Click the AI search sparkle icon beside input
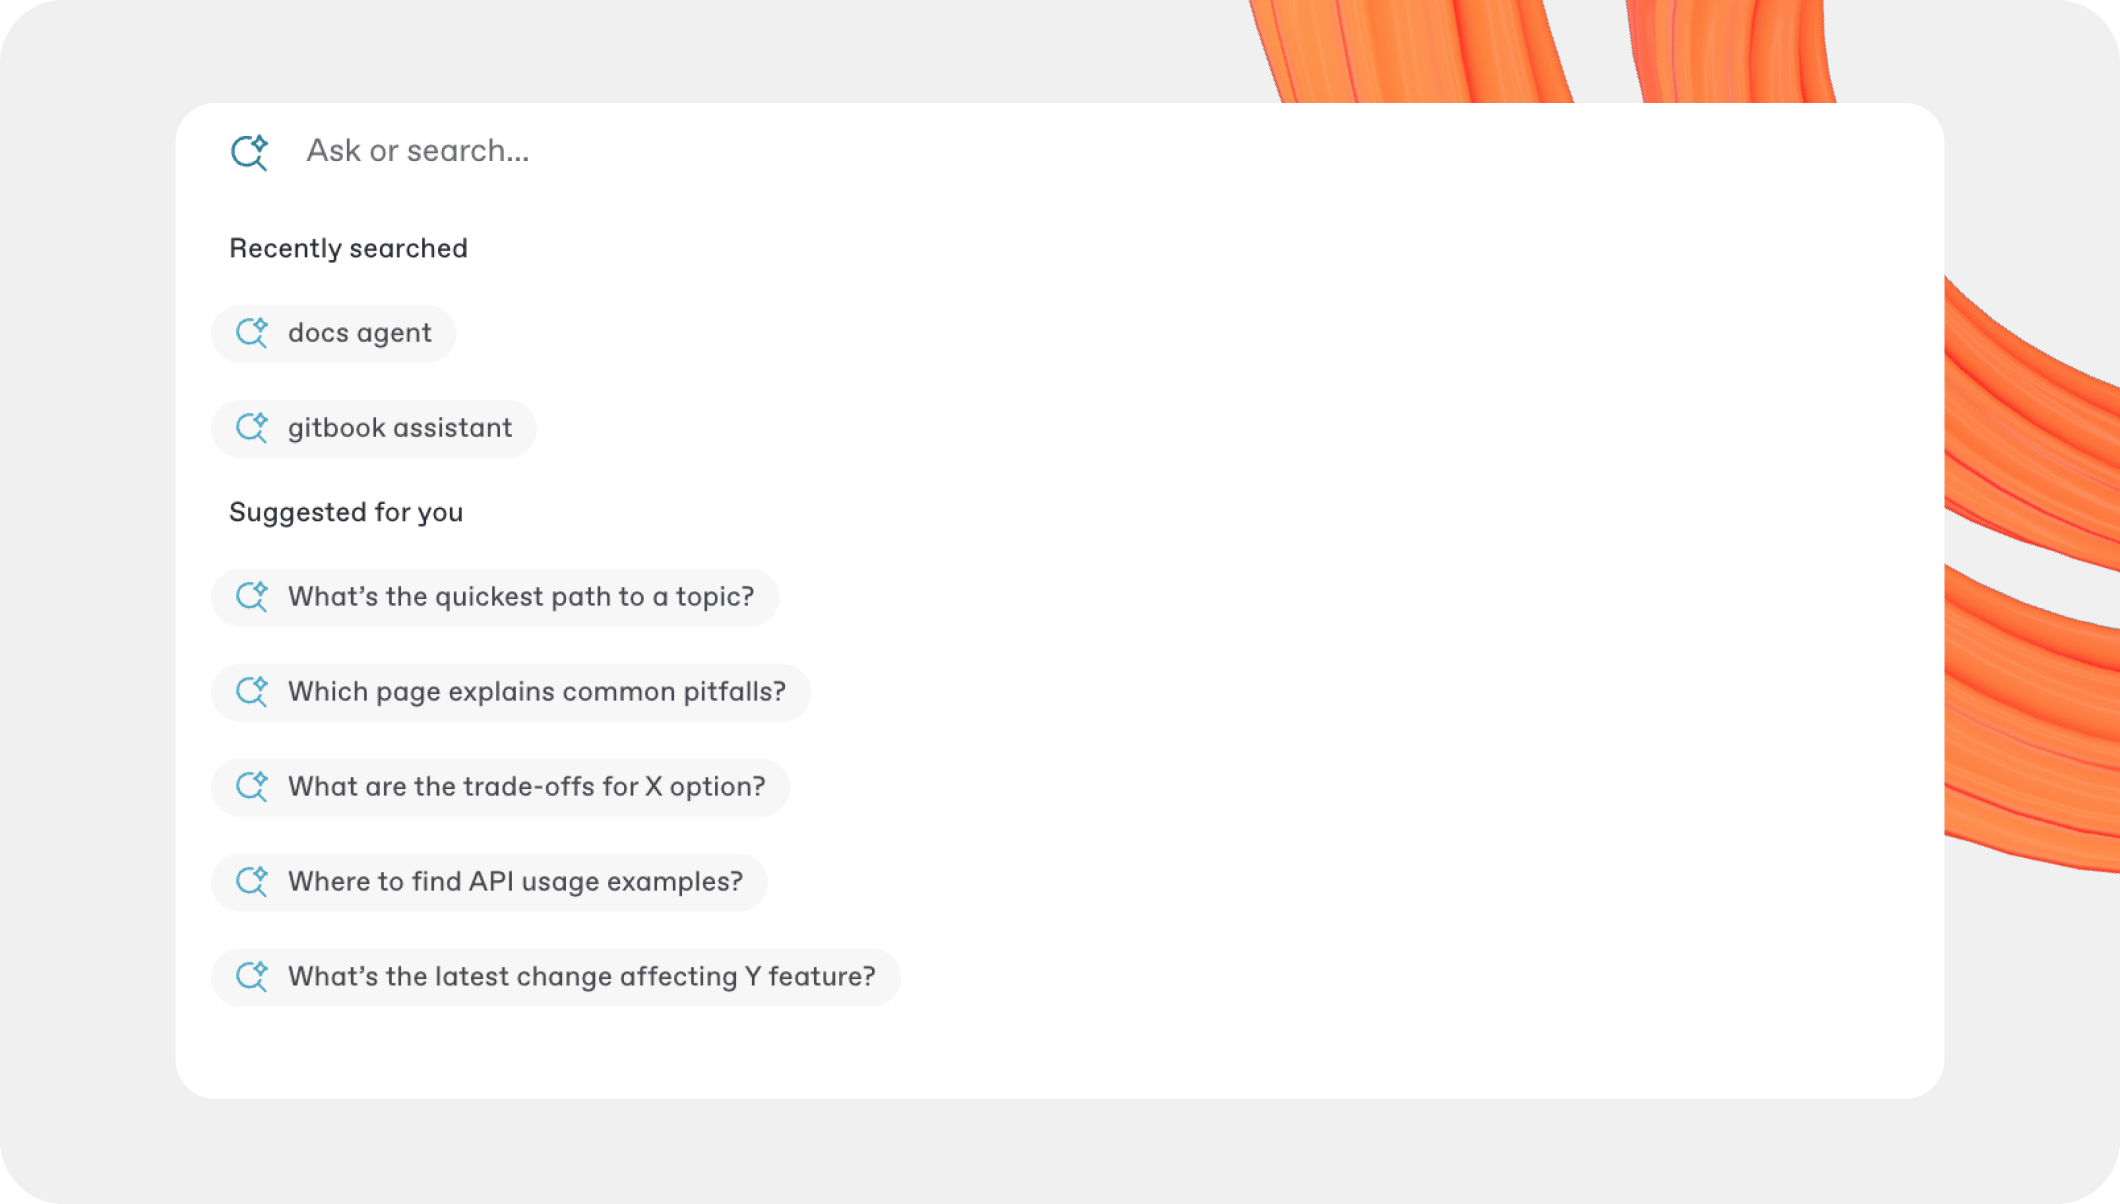Screen dimensions: 2120x1204 click(249, 151)
